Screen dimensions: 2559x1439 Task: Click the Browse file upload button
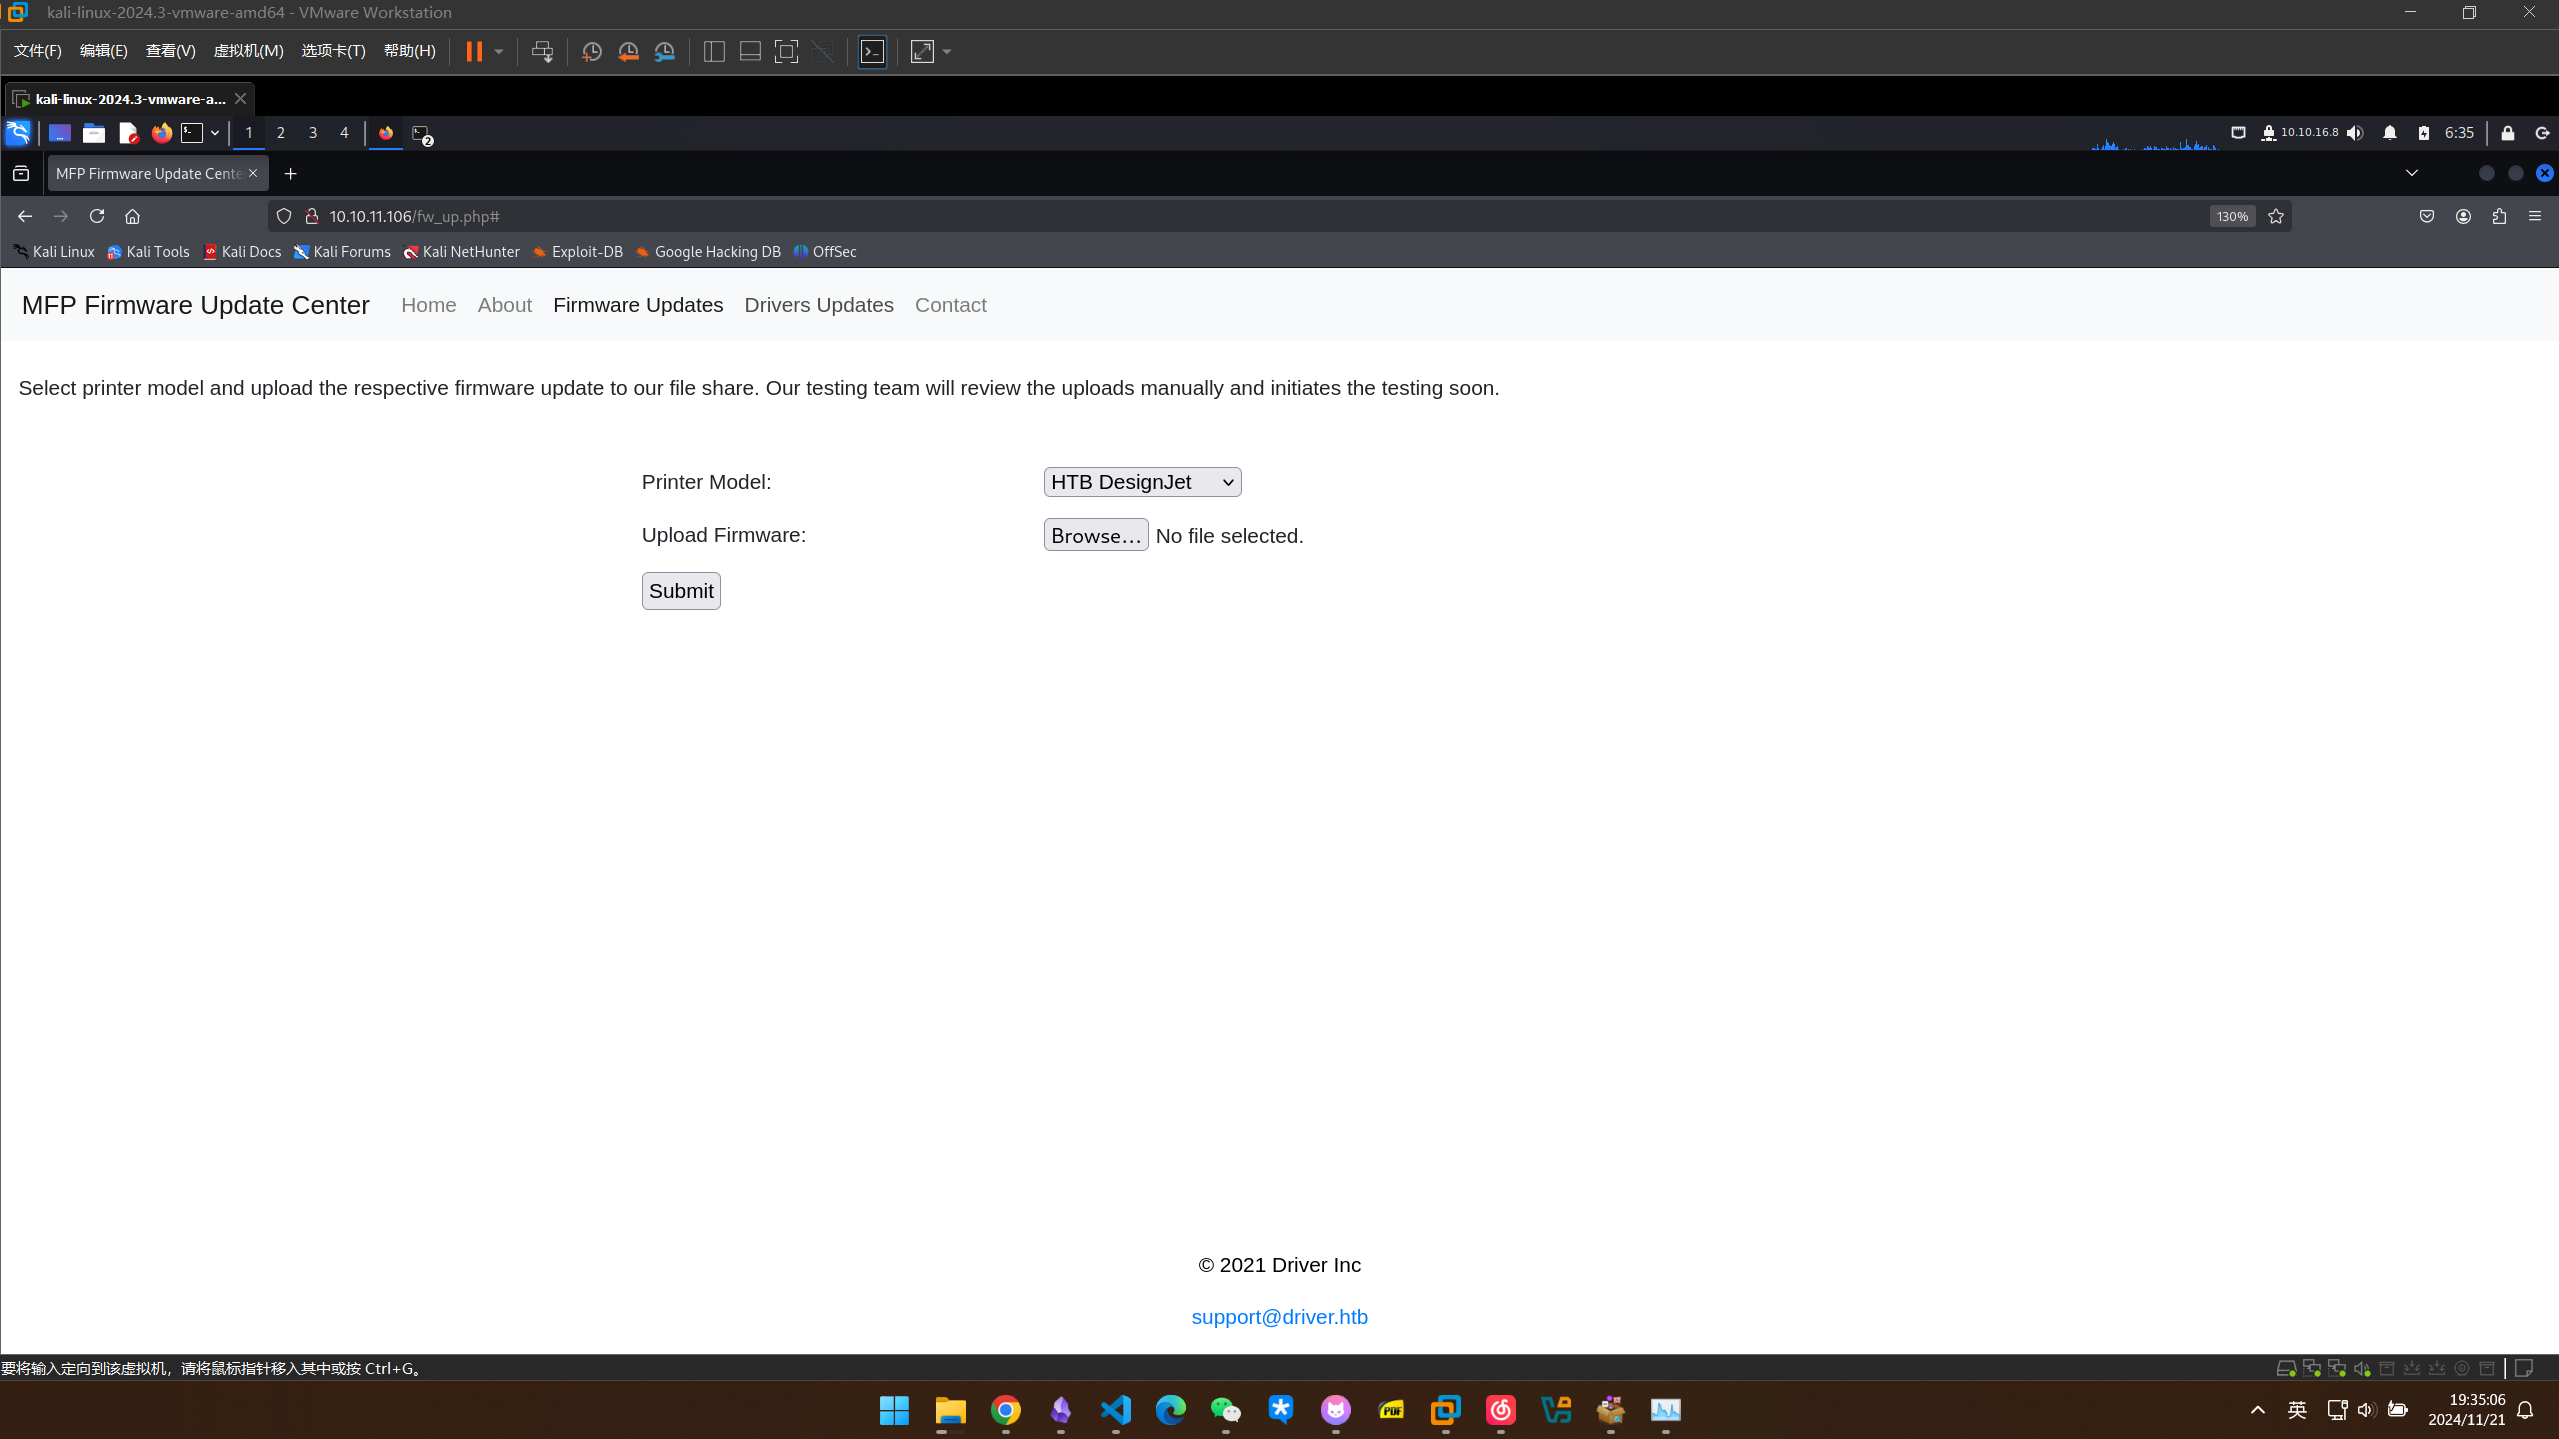pos(1095,536)
